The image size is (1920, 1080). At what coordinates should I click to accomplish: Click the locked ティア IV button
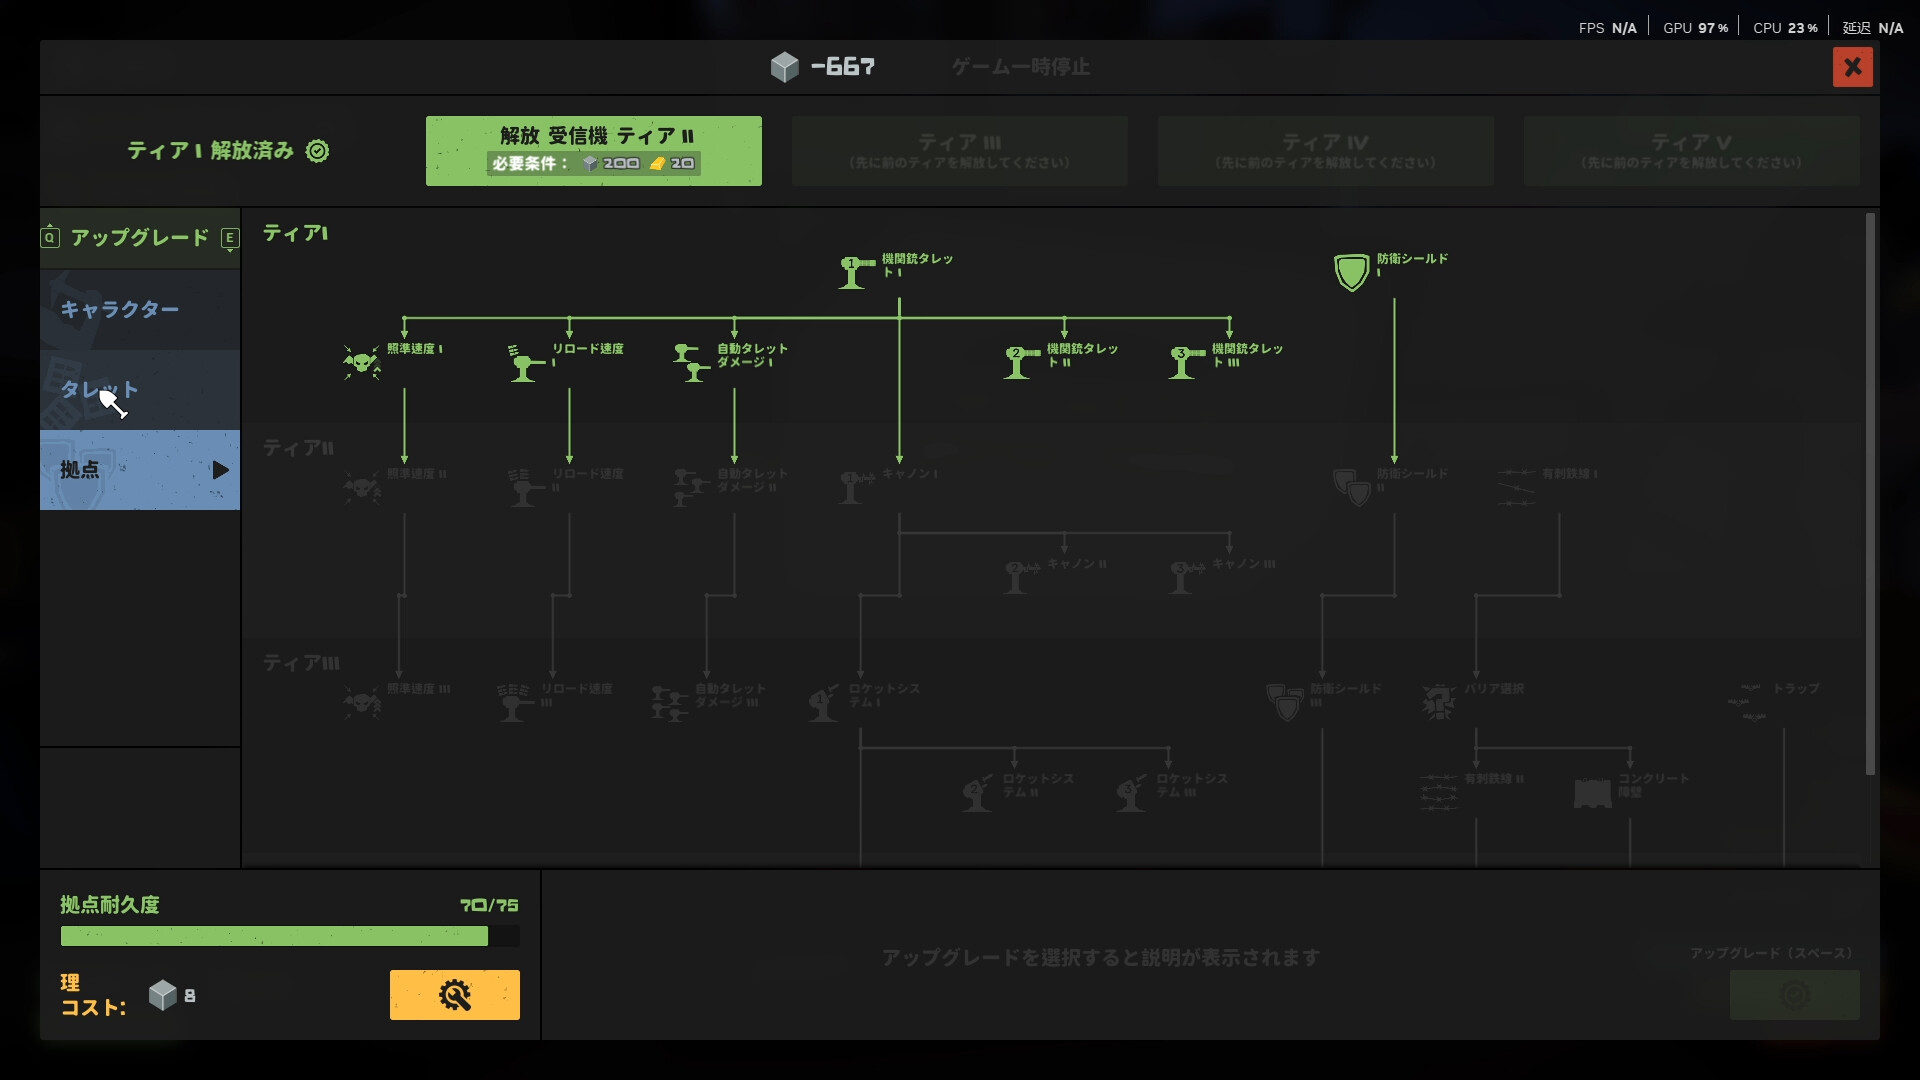pyautogui.click(x=1326, y=151)
